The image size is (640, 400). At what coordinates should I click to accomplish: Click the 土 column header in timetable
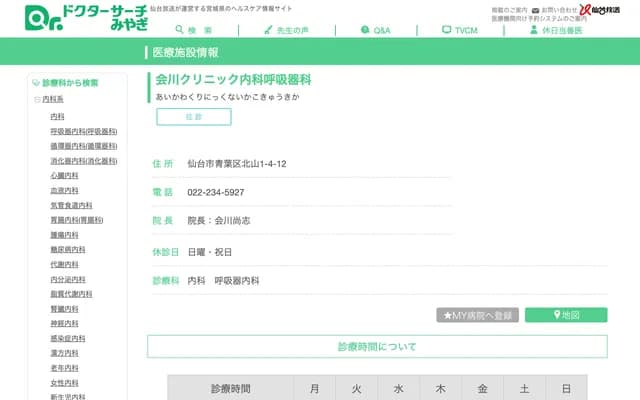524,389
